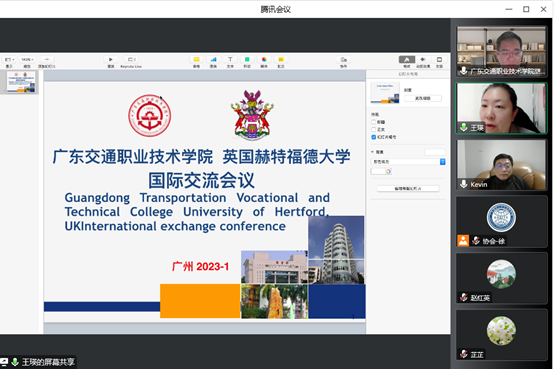Click 王瑛's green microphone icon
The image size is (554, 369).
pyautogui.click(x=464, y=127)
